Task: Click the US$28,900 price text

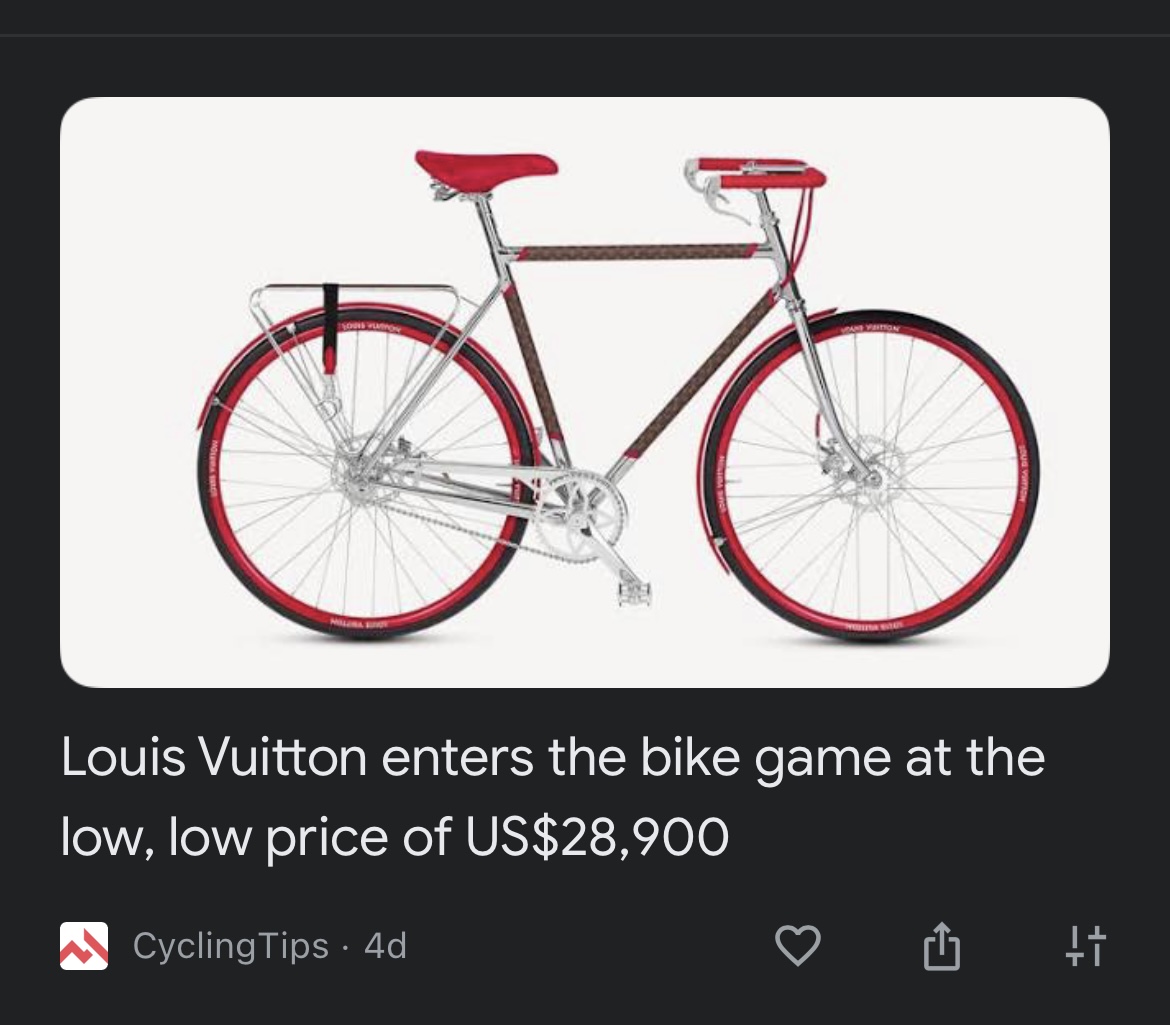Action: click(597, 837)
